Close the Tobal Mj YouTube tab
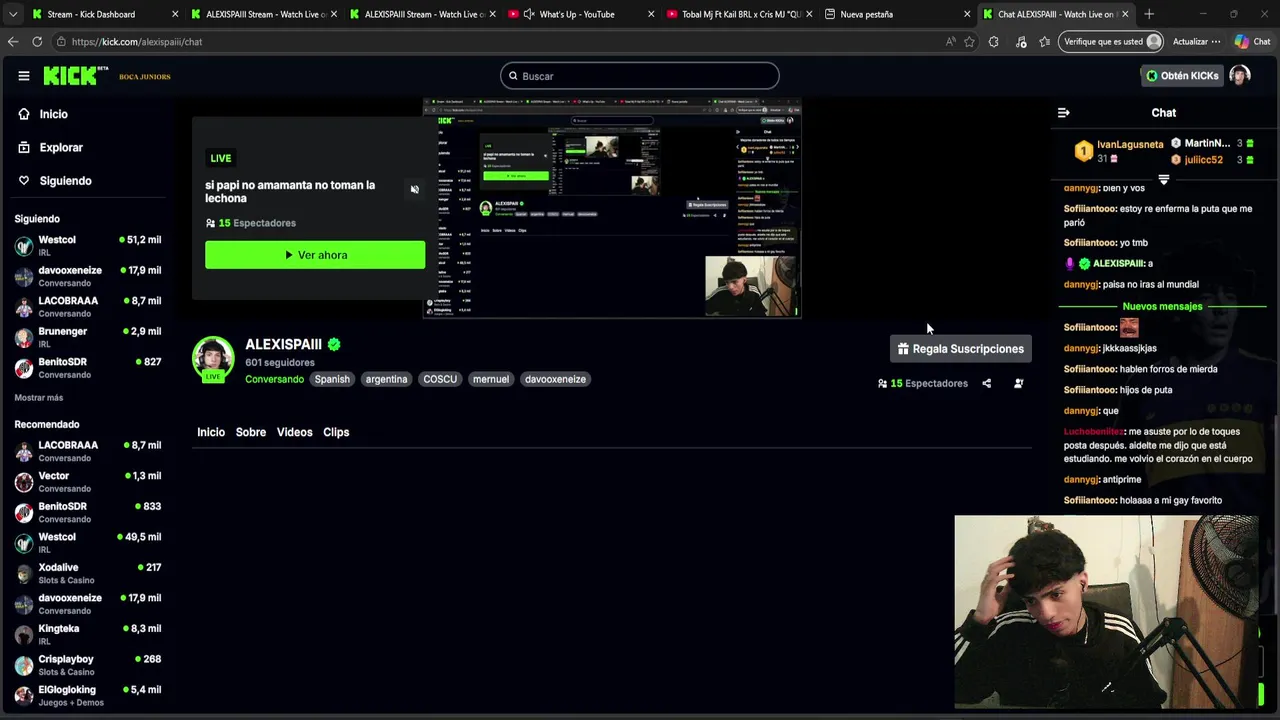Screen dimensions: 1280x720 809,14
